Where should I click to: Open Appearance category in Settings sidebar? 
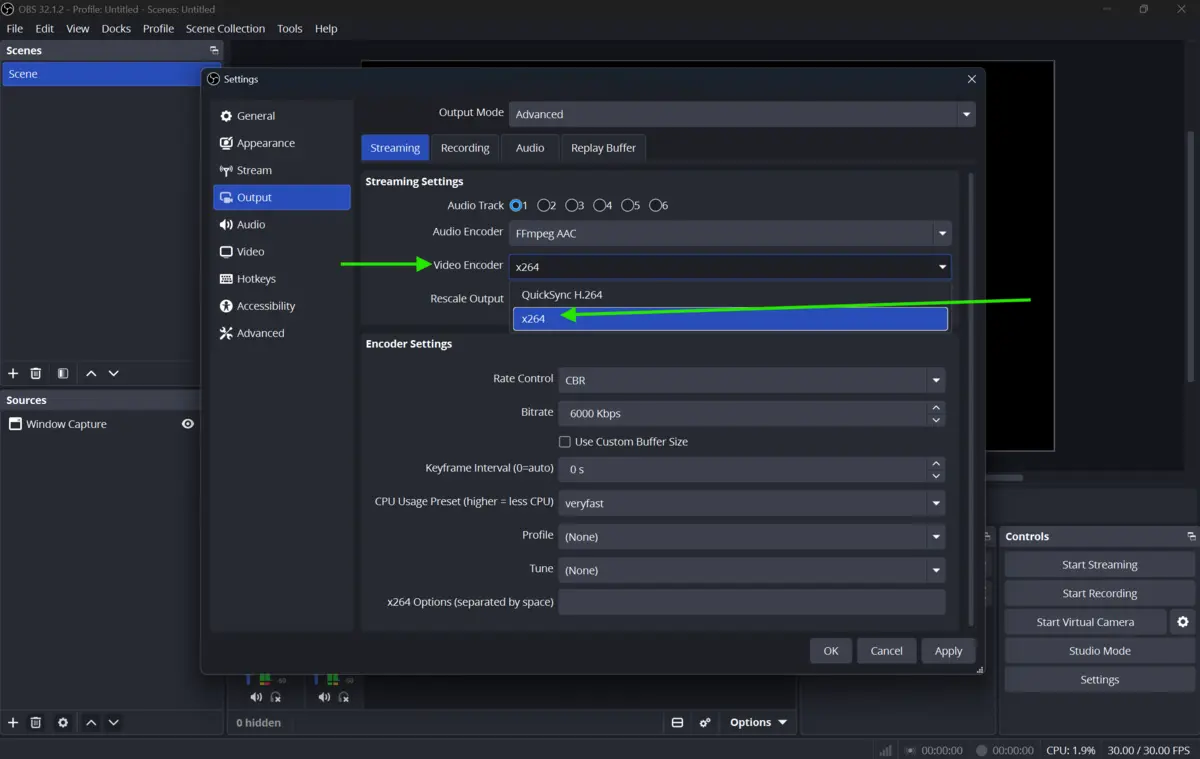[282, 143]
